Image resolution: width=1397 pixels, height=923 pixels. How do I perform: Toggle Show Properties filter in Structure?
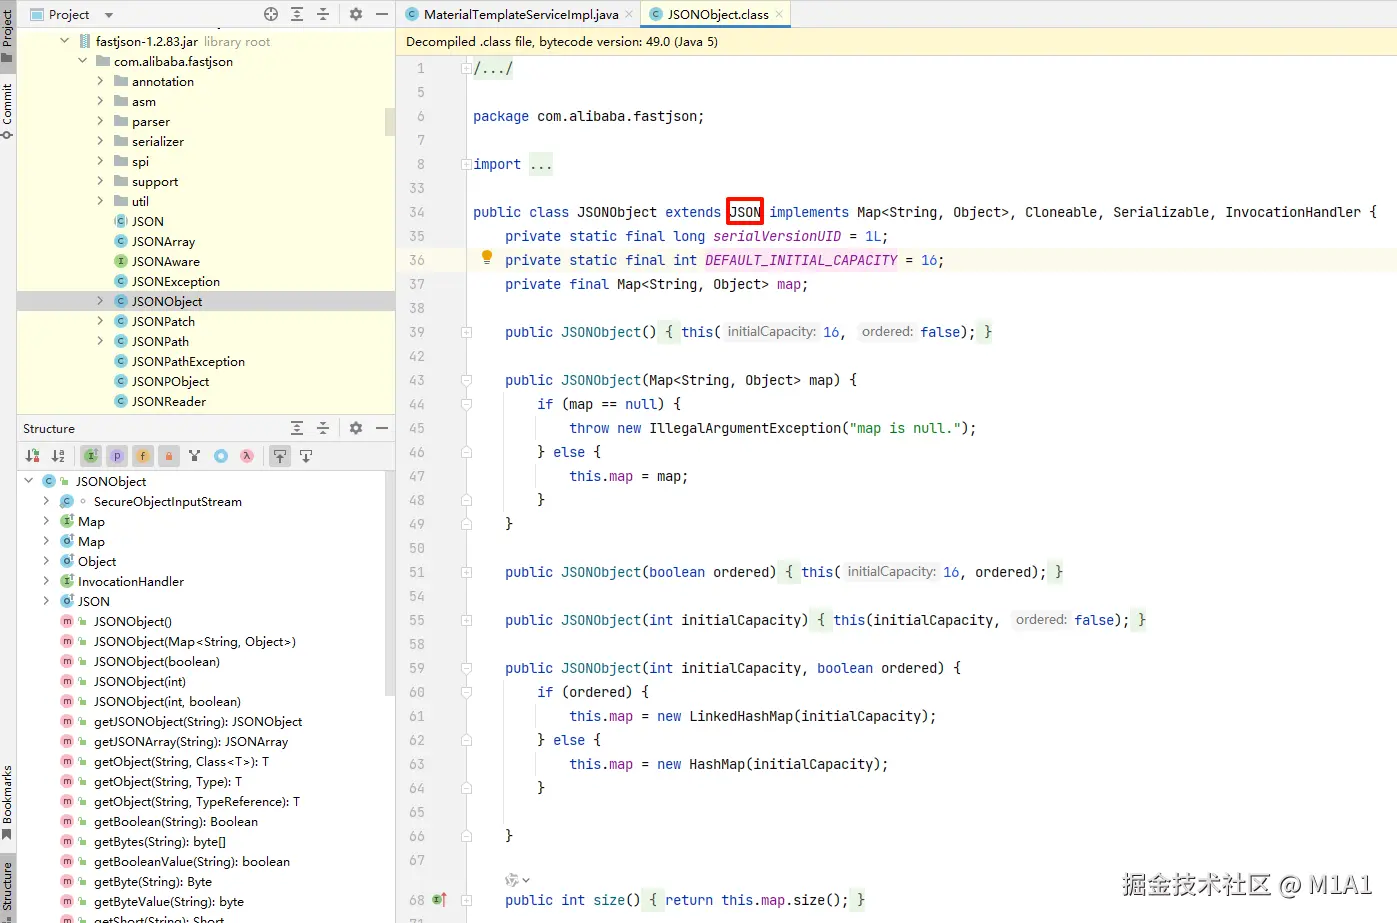[x=117, y=456]
